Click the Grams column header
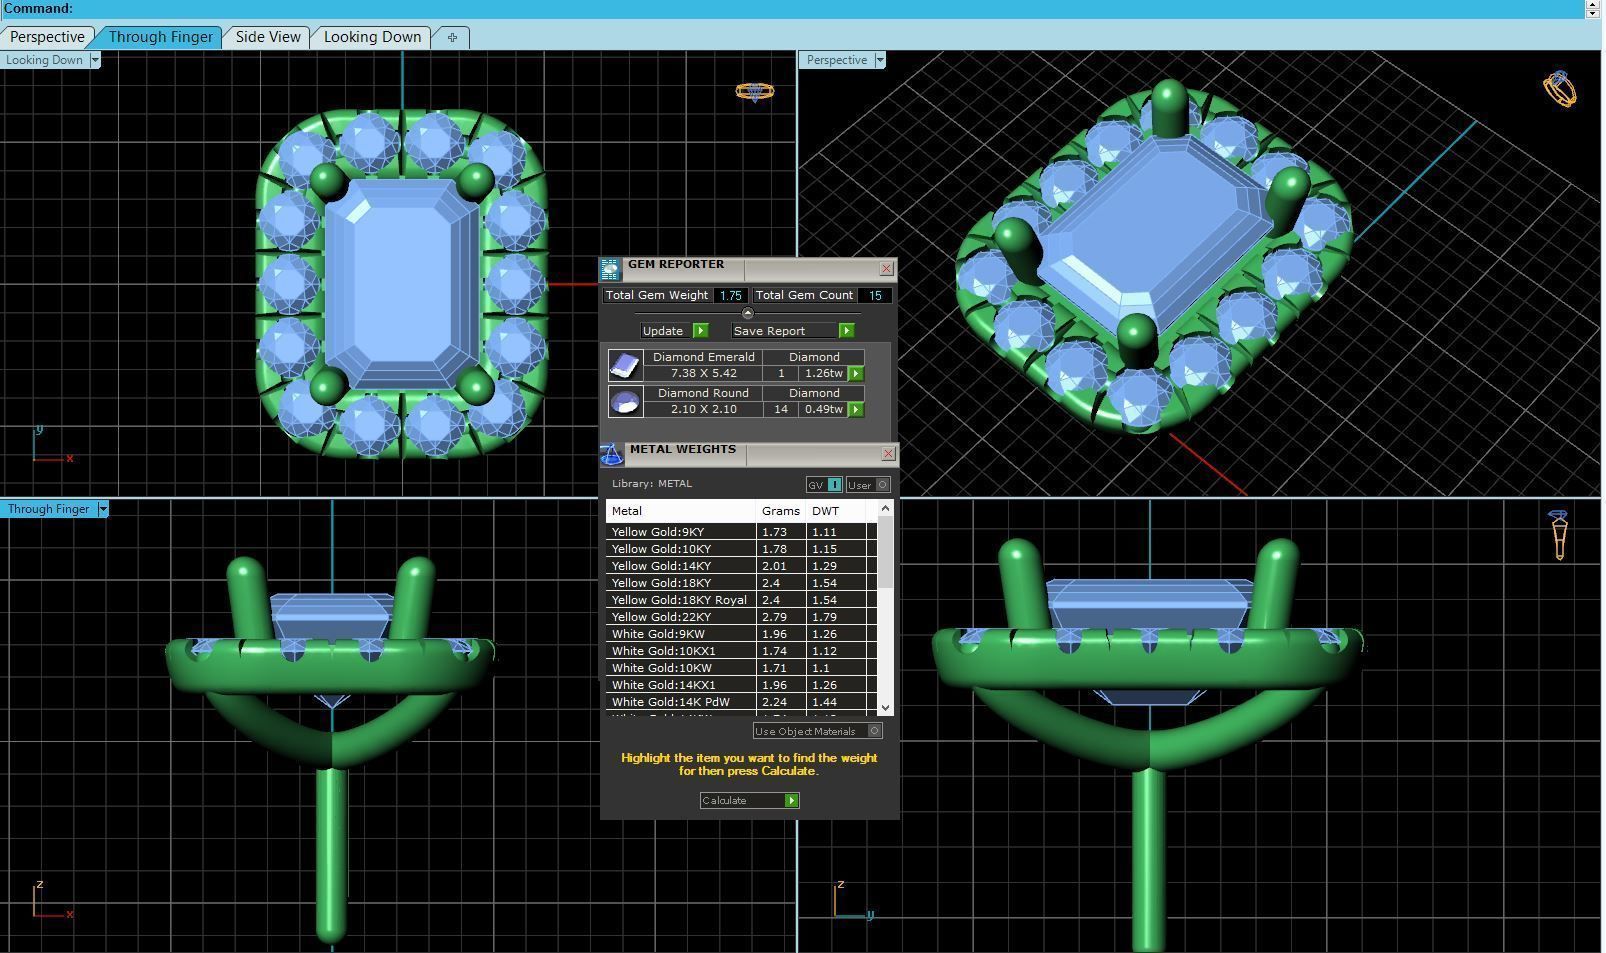Screen dimensions: 1606x953 coord(781,511)
